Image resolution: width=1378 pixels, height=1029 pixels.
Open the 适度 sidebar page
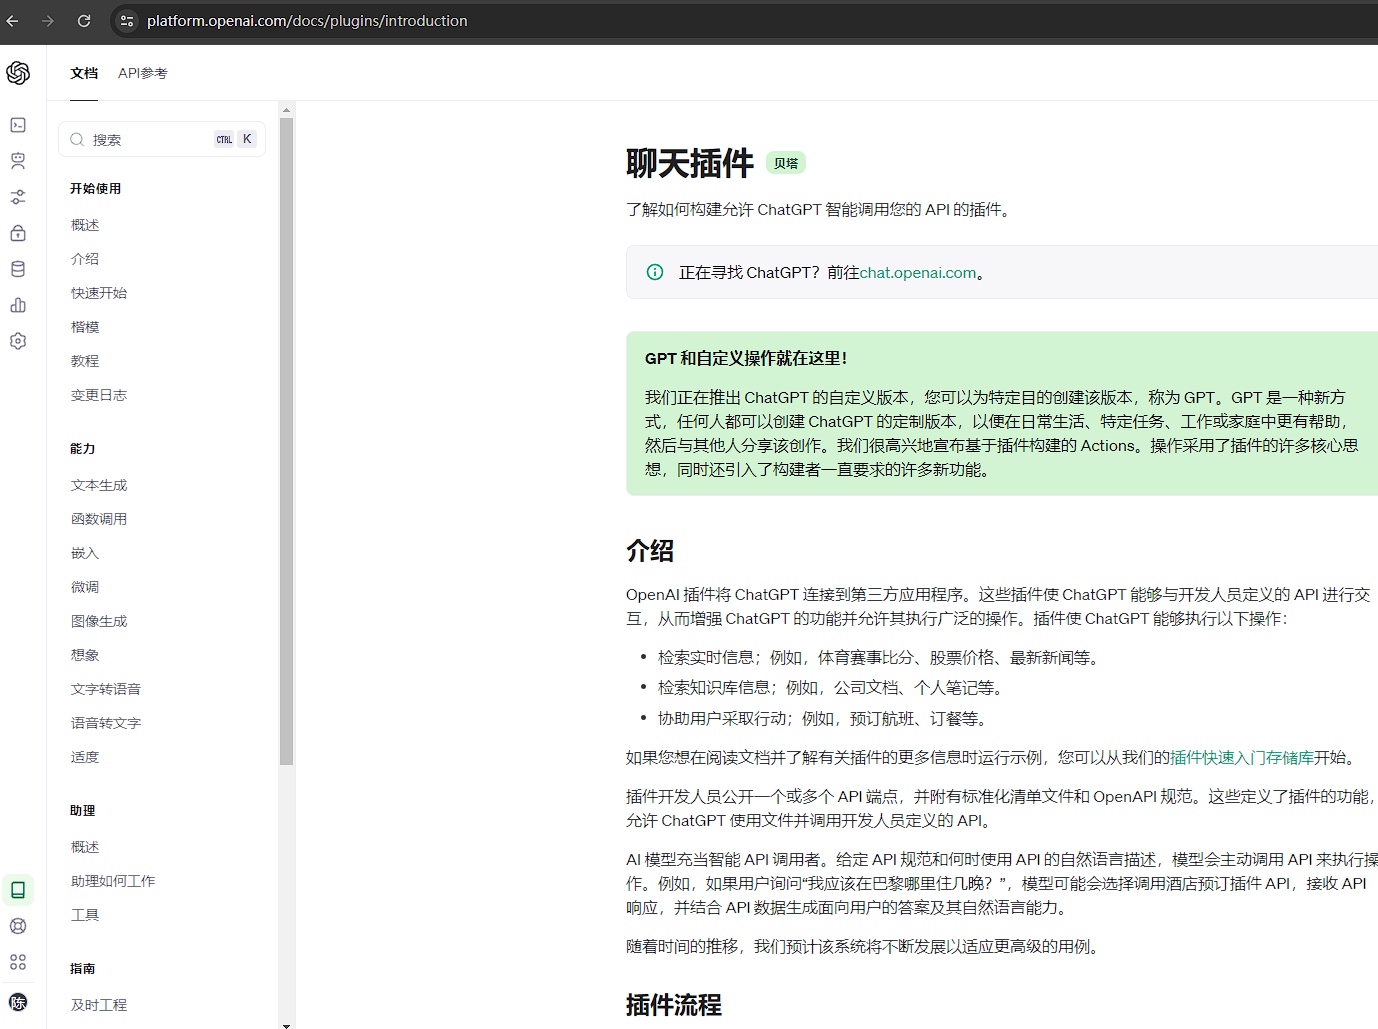tap(85, 757)
